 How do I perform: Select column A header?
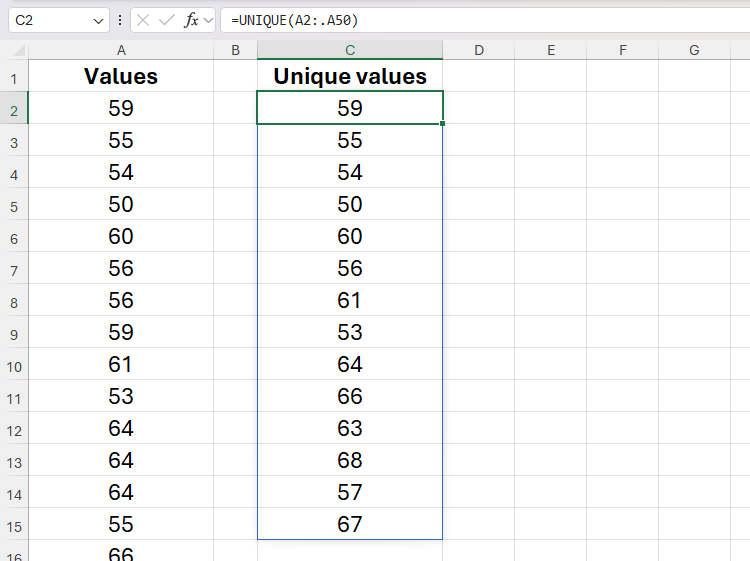pyautogui.click(x=121, y=50)
